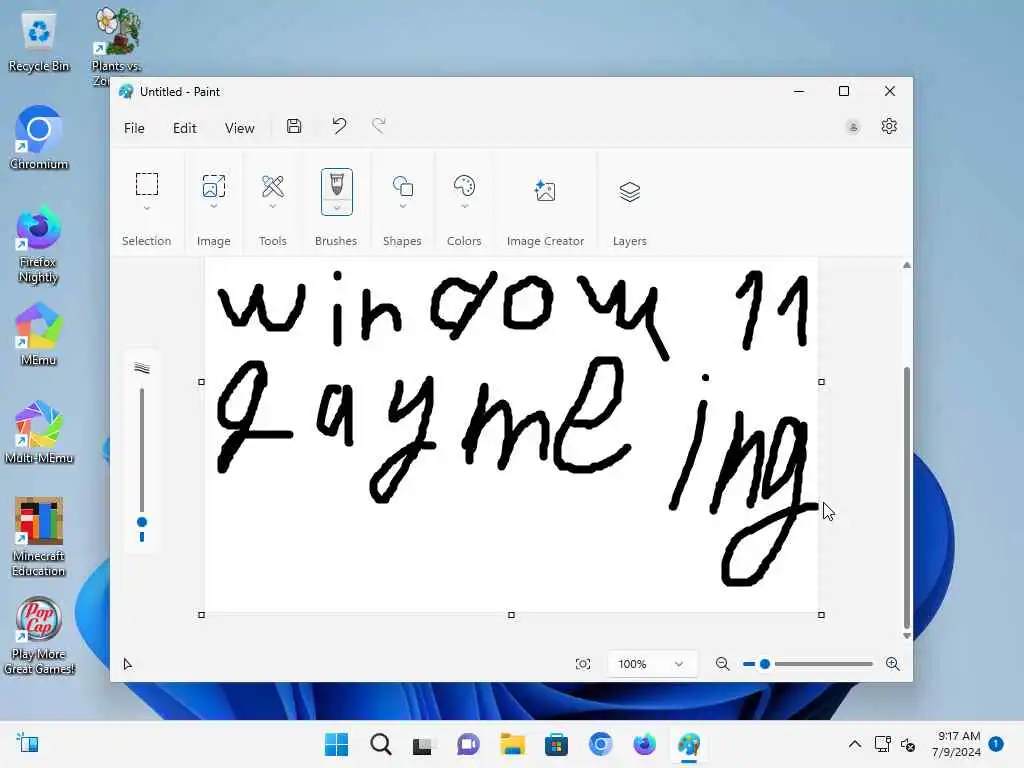Click the brush thickness icon above slider
The width and height of the screenshot is (1024, 768).
click(x=142, y=368)
